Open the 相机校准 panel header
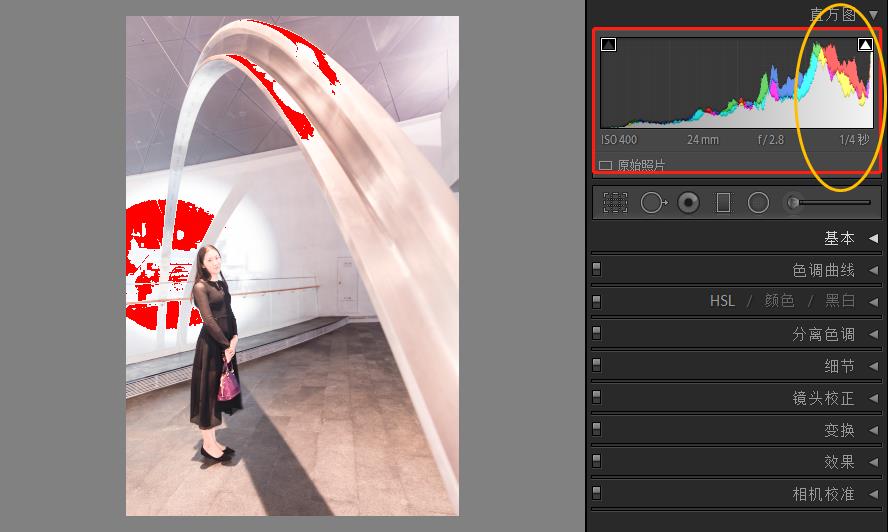 pos(823,494)
